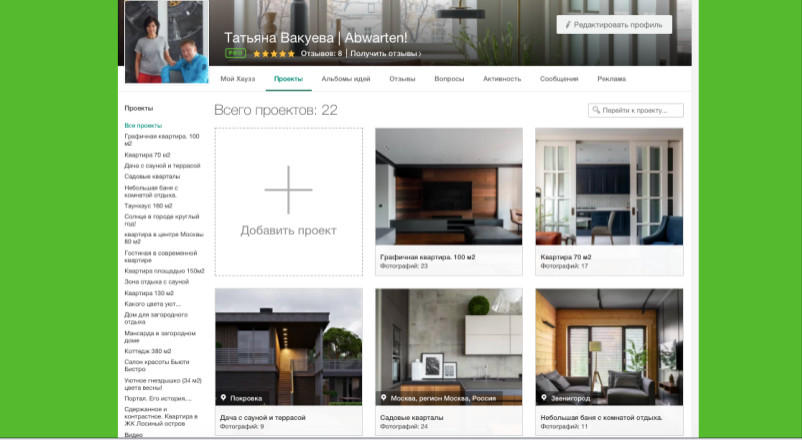Click the Графичная квартира. 100 м2 card title

428,257
